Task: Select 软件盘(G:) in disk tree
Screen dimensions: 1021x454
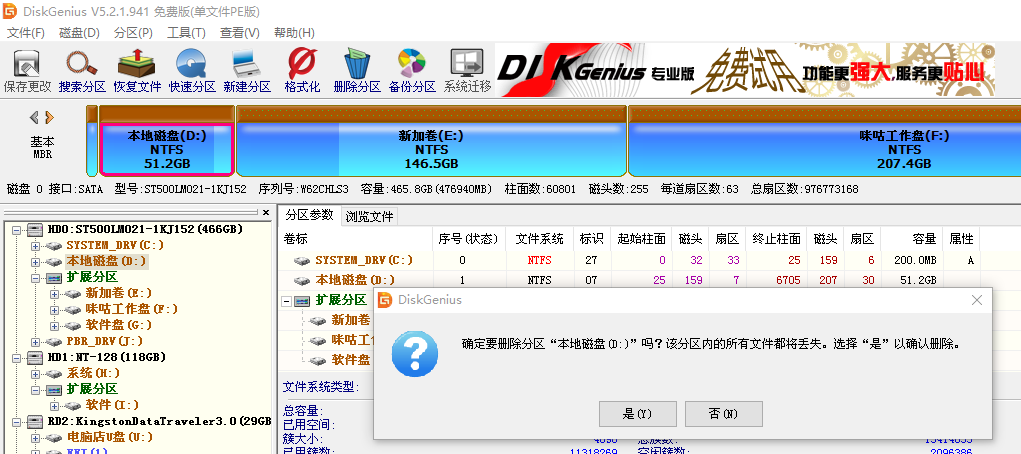Action: click(x=119, y=325)
